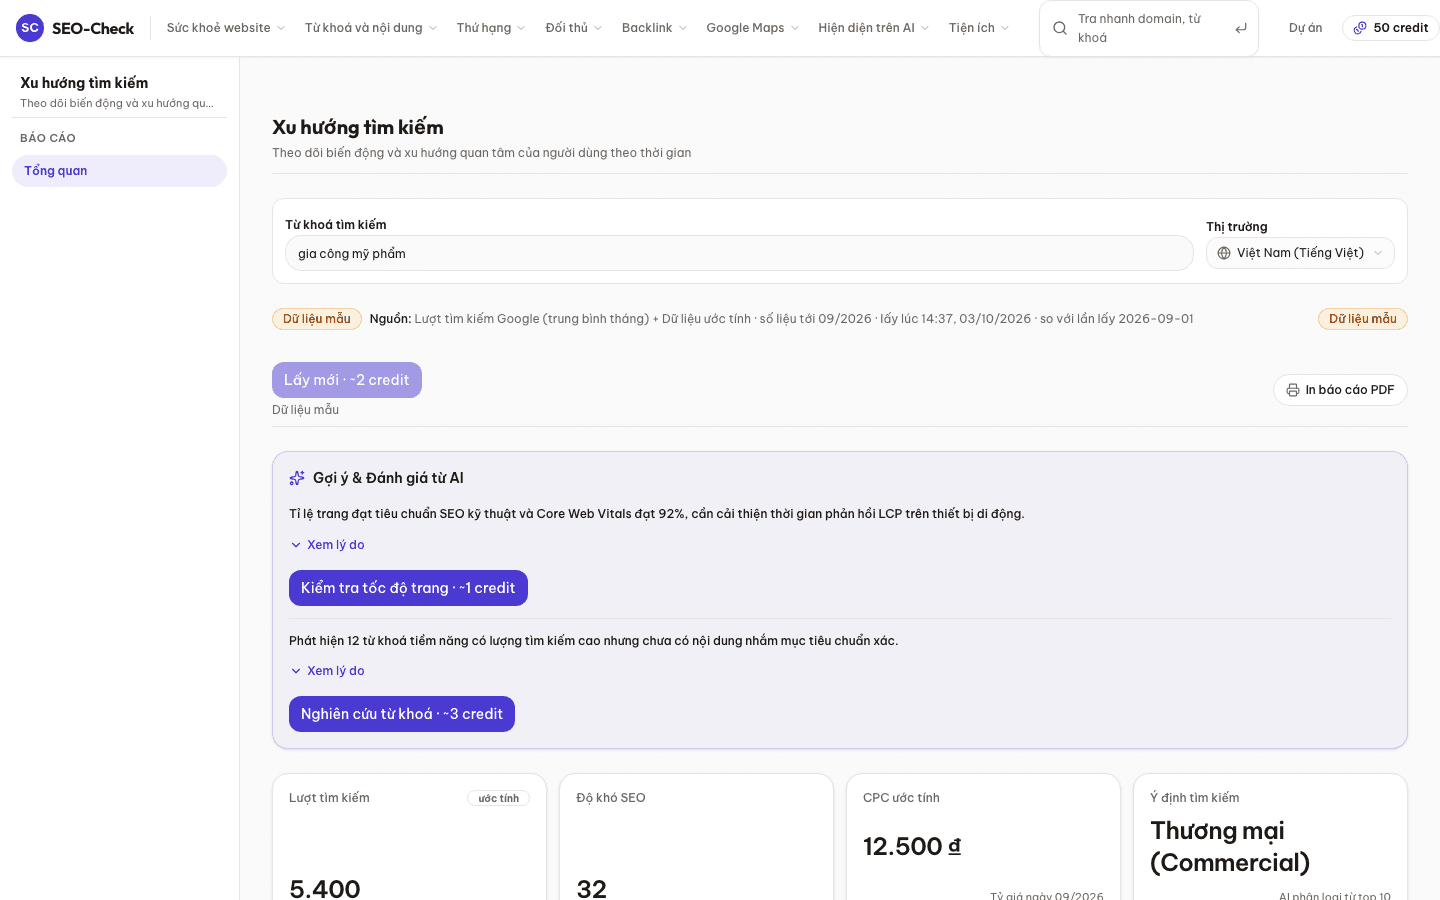The height and width of the screenshot is (900, 1440).
Task: Click 'Kiểm tra tốc độ trang' button
Action: (408, 588)
